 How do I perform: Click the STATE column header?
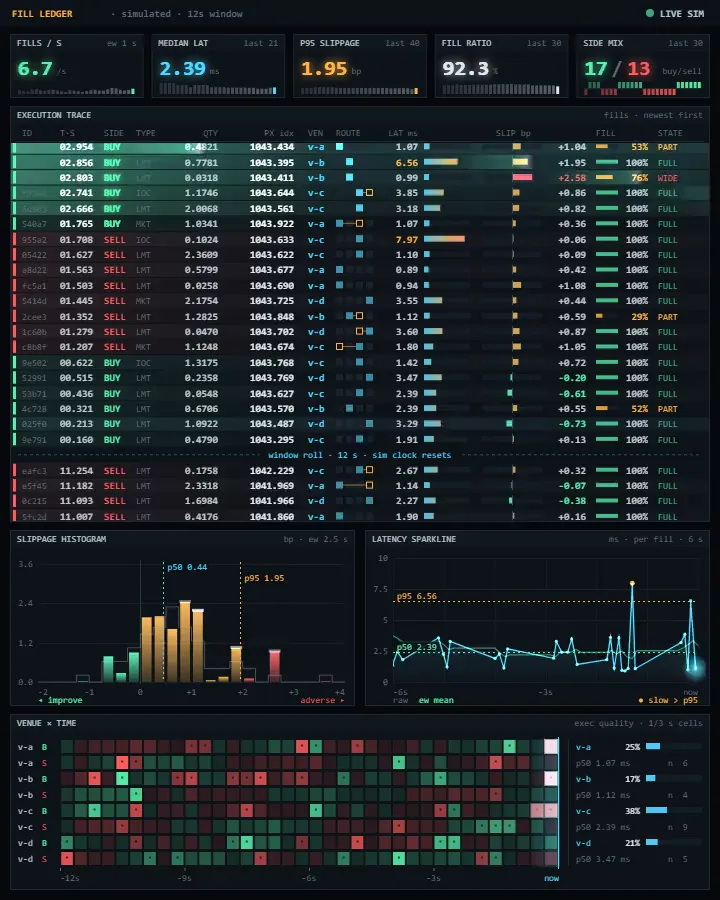[x=670, y=133]
